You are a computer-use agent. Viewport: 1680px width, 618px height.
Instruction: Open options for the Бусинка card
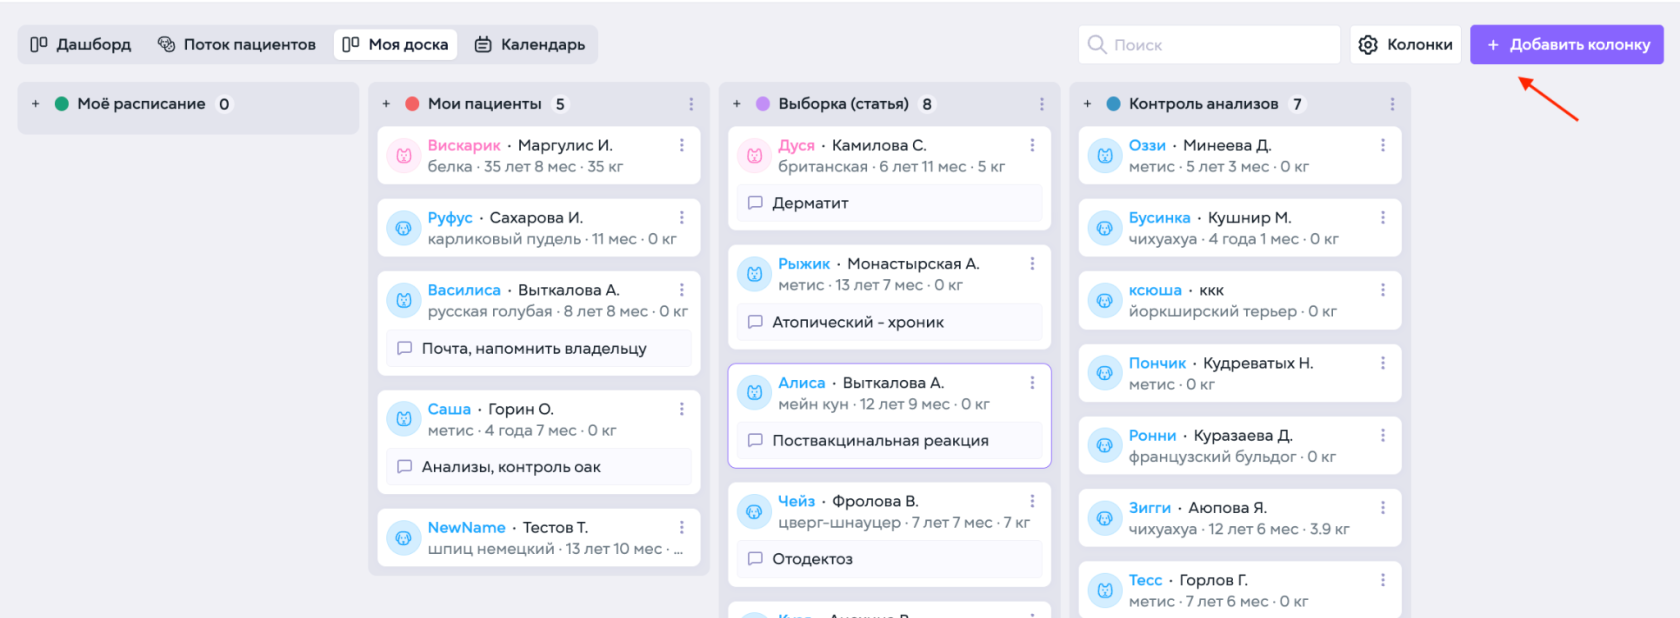click(1383, 217)
